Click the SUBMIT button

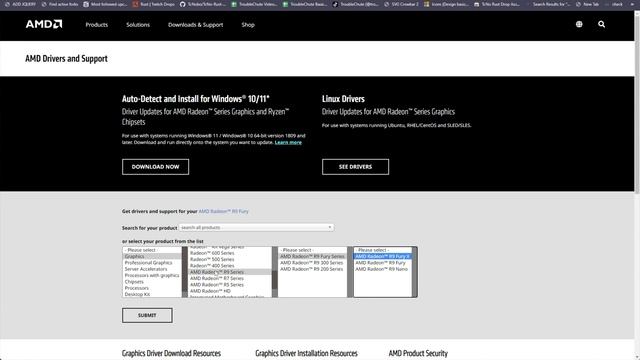147,316
